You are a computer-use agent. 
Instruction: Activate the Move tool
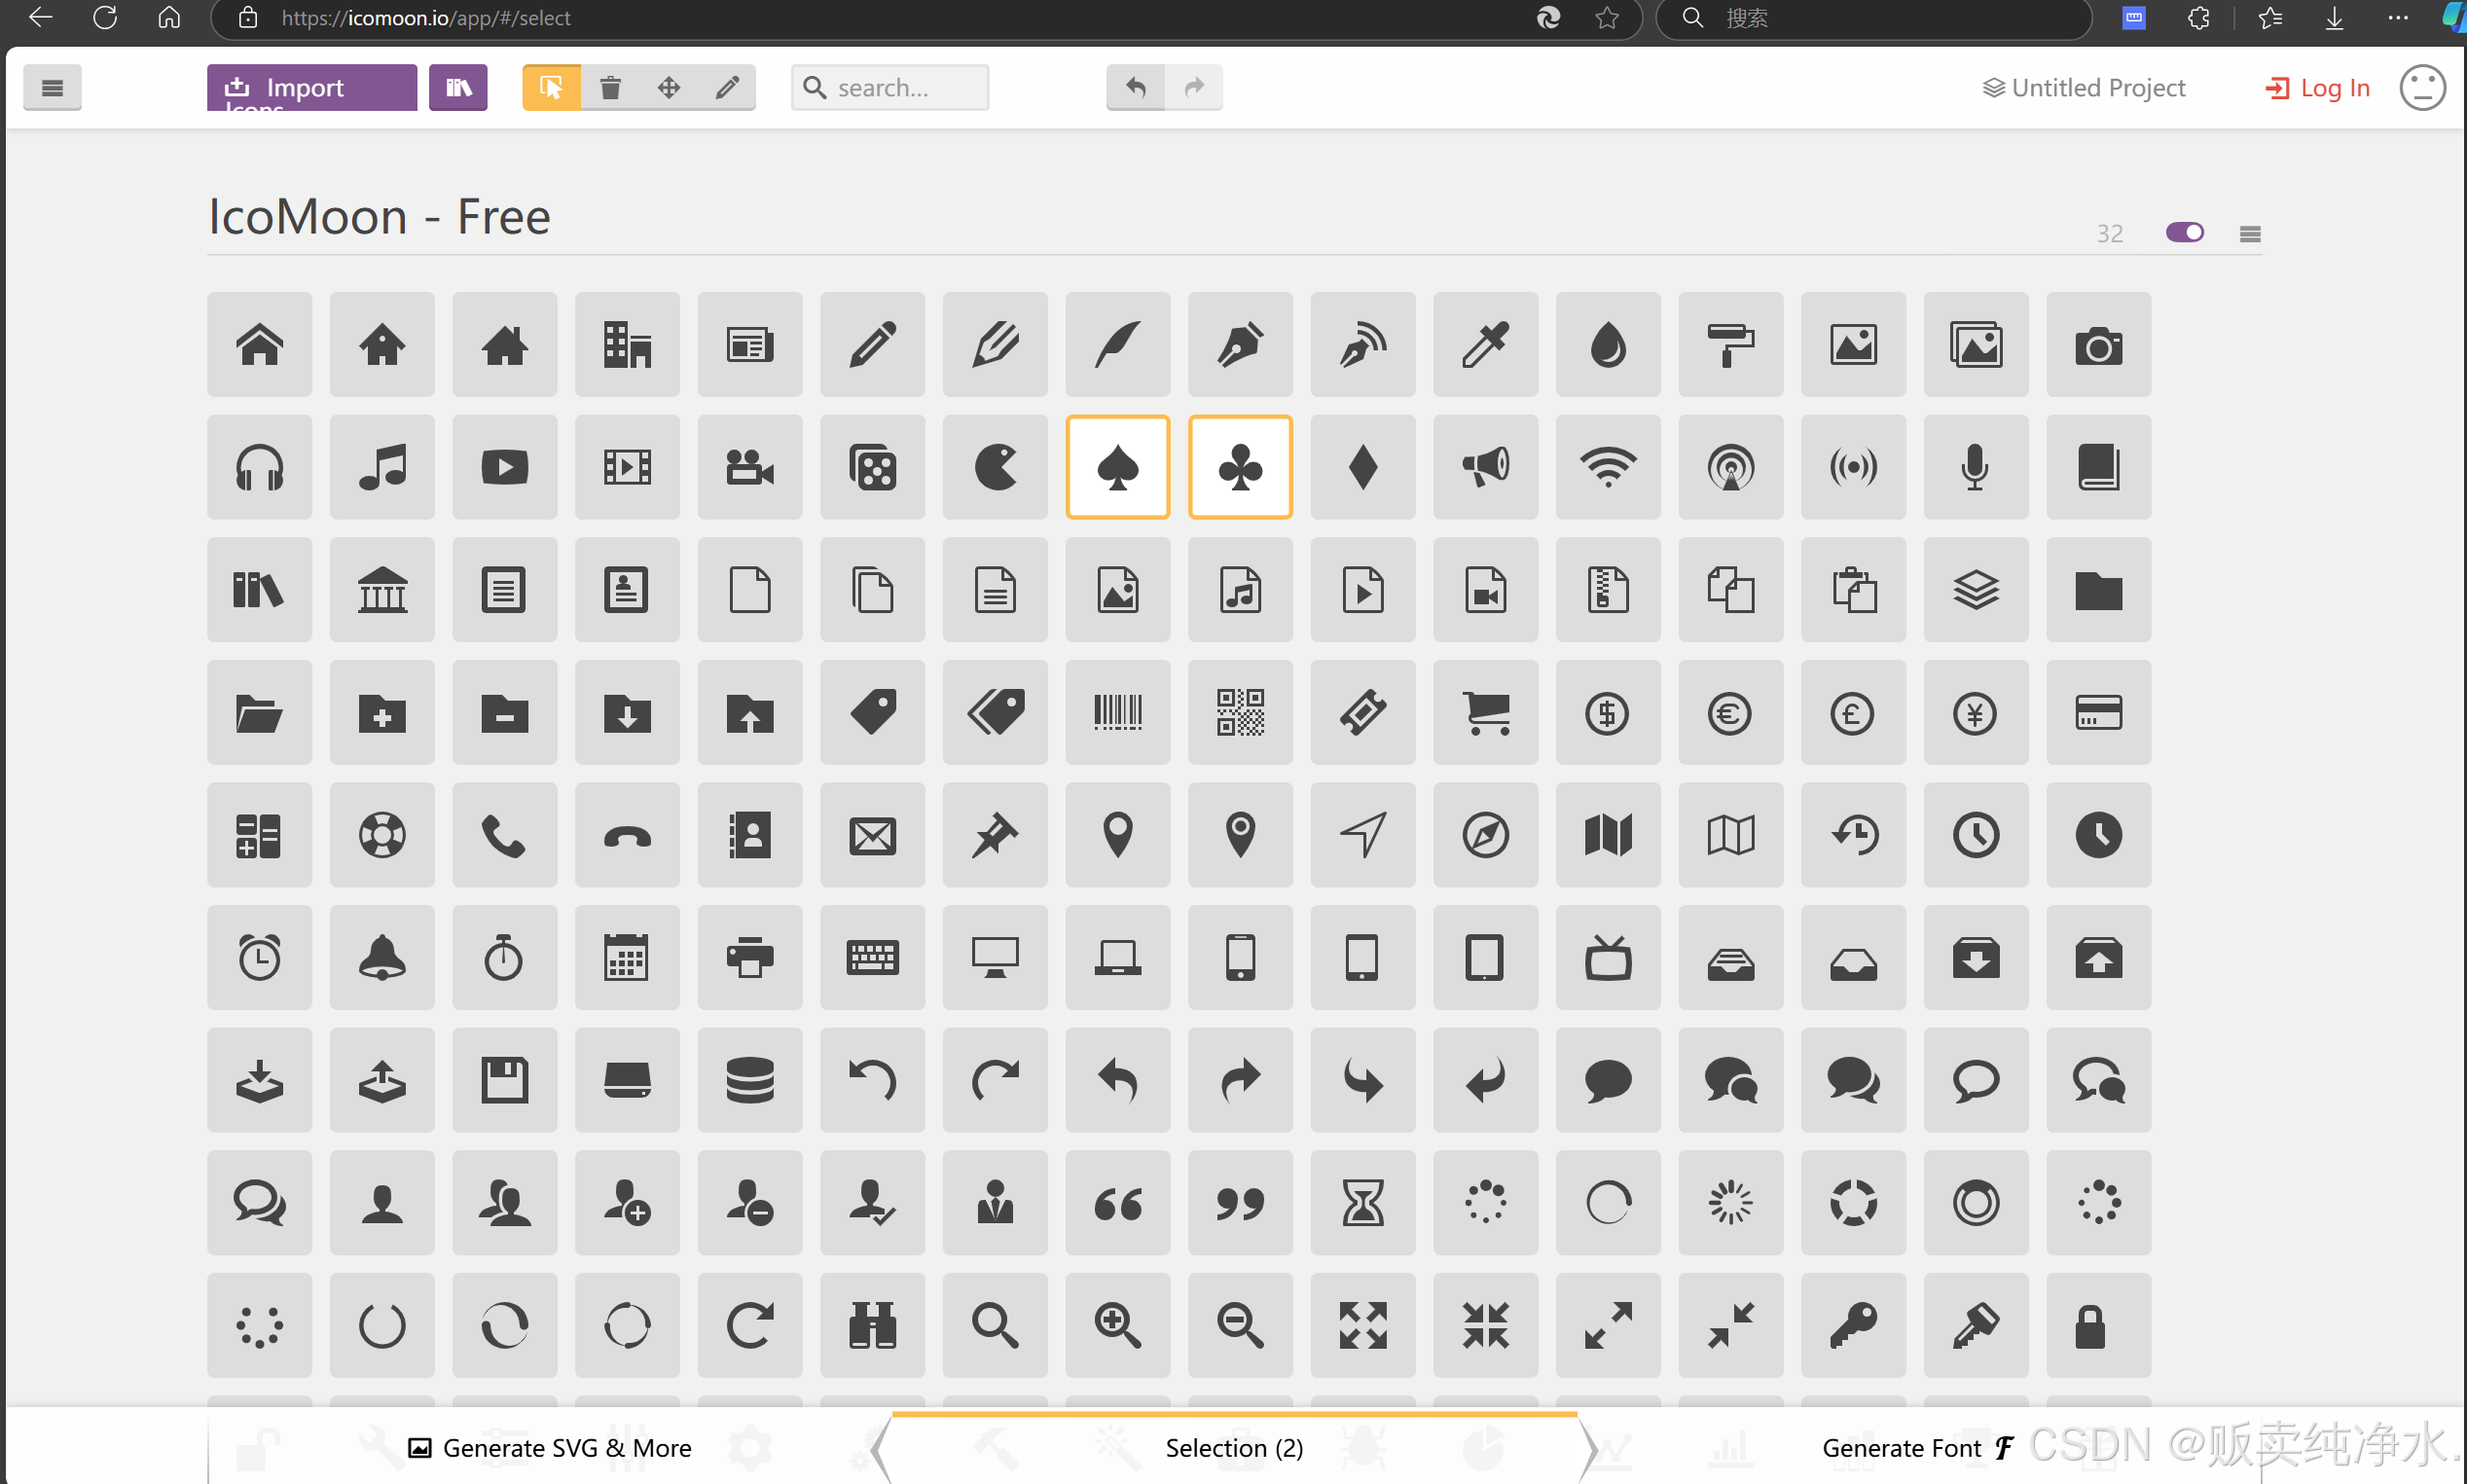(x=669, y=88)
